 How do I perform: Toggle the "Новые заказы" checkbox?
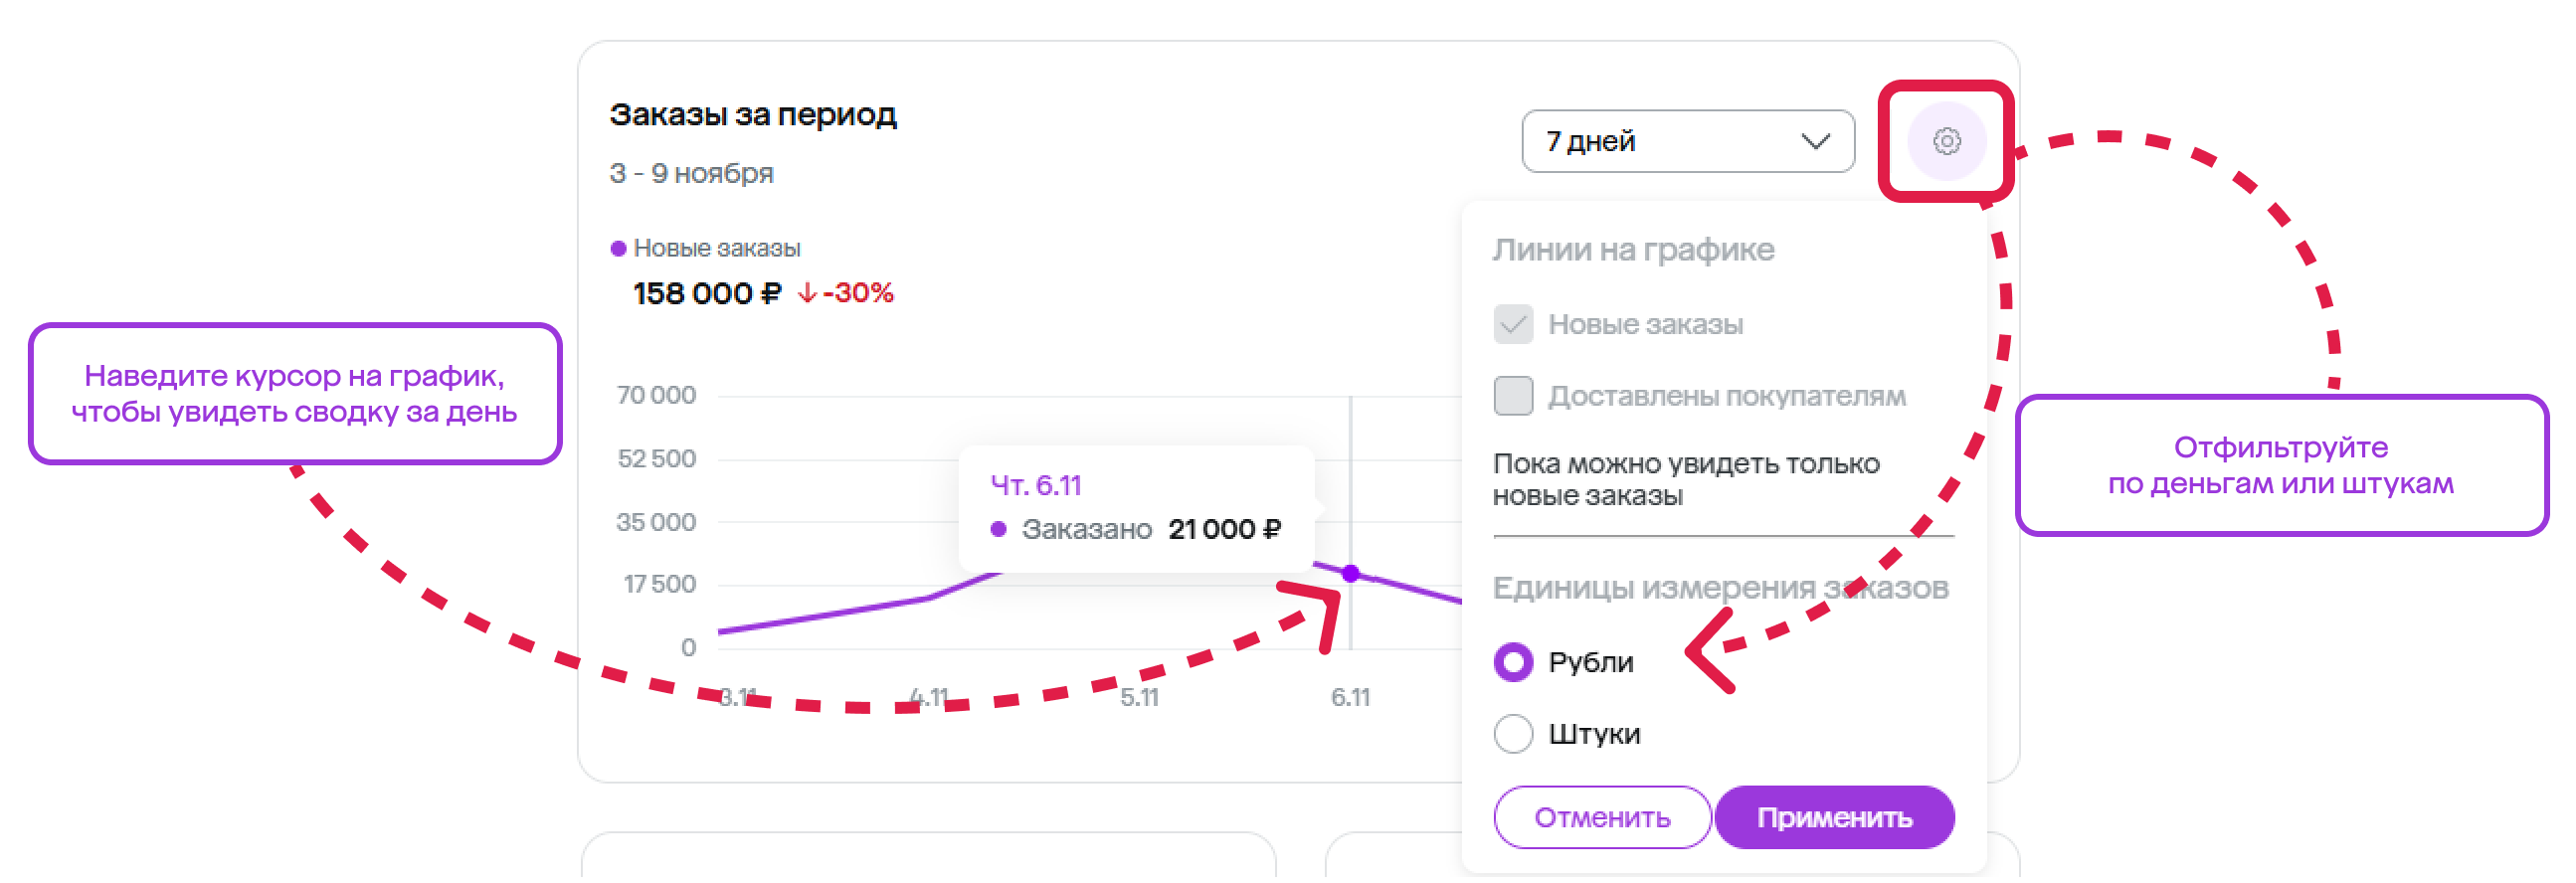tap(1512, 324)
